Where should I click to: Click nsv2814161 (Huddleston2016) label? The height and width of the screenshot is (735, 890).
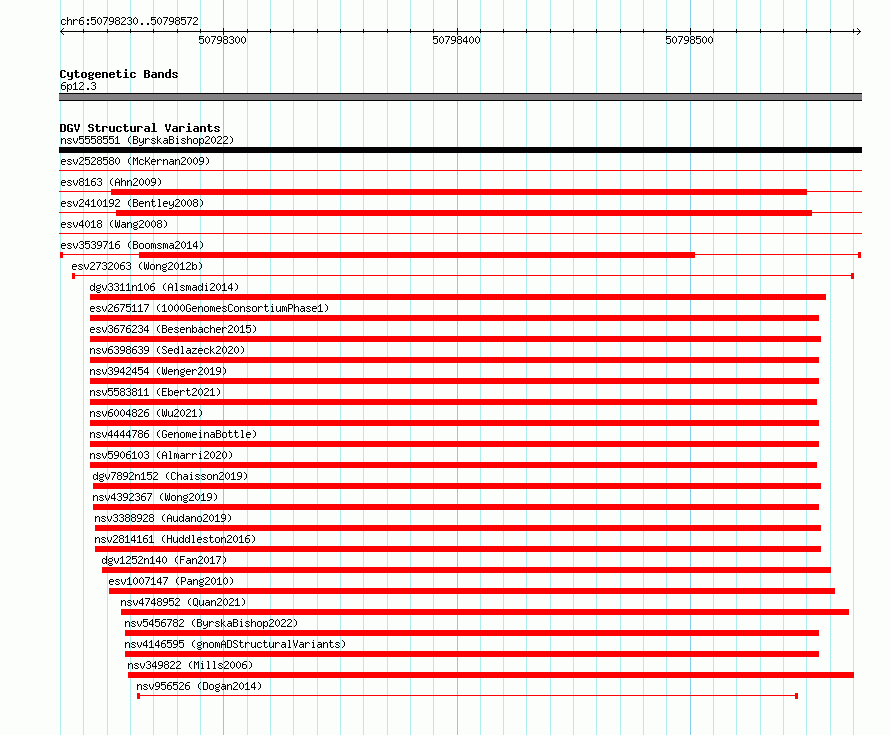(175, 539)
